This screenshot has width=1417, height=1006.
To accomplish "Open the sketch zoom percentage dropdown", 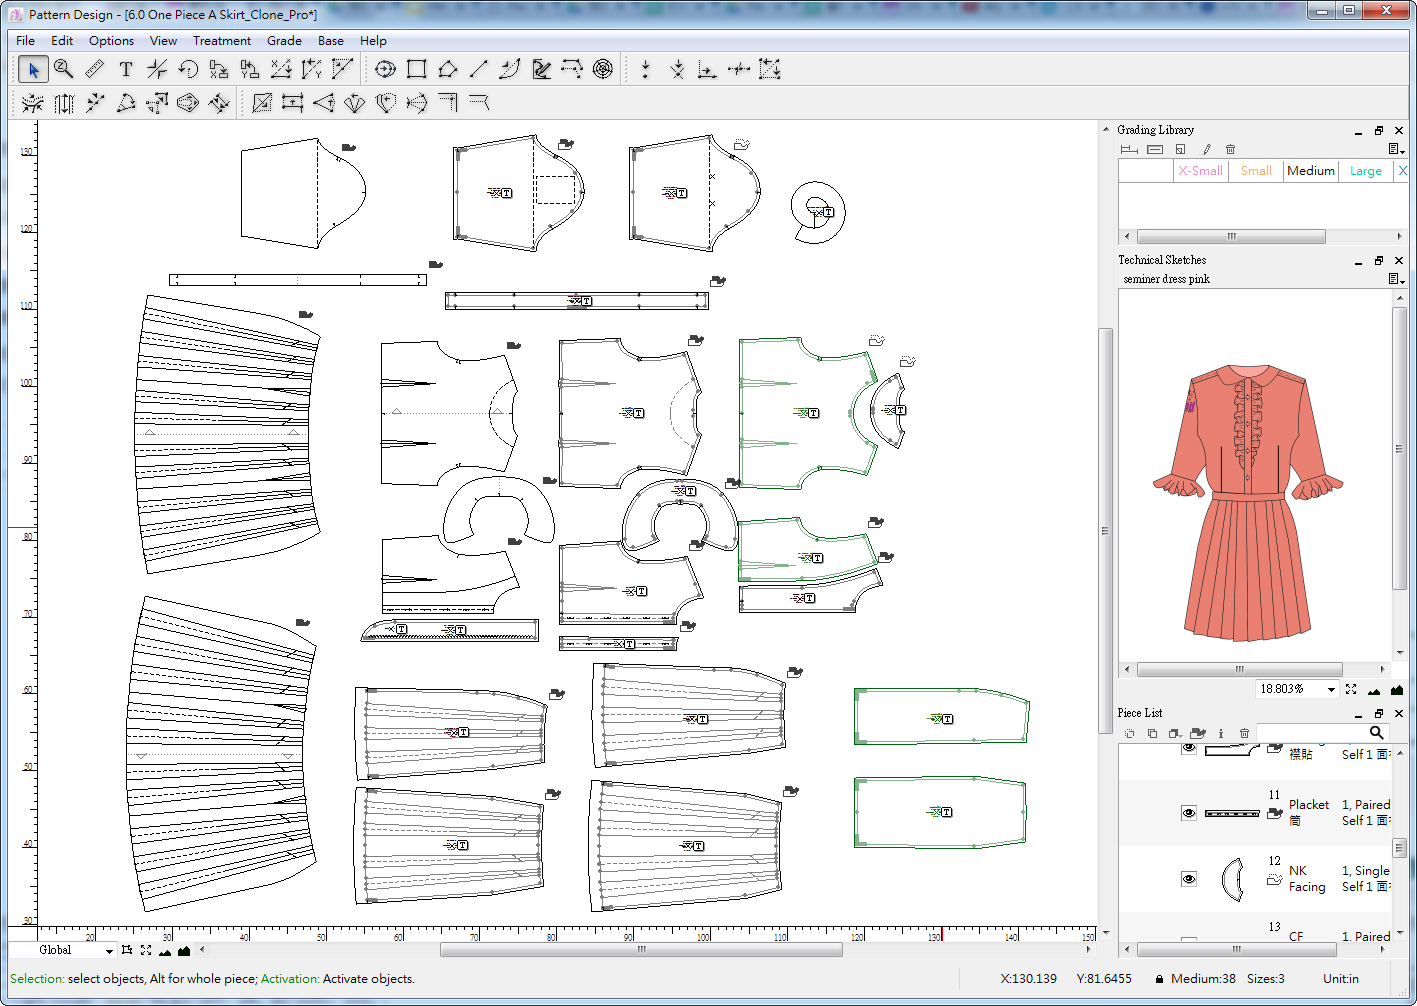I will click(x=1331, y=689).
